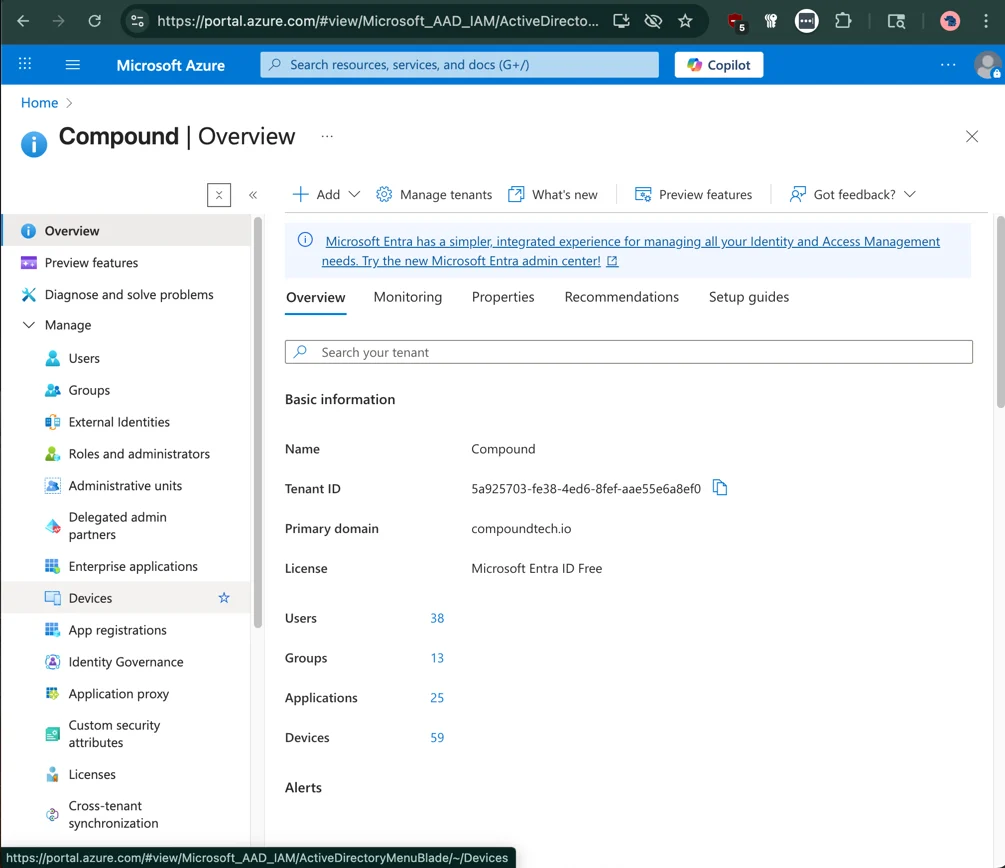
Task: Open Copilot in the top bar
Action: [x=718, y=65]
